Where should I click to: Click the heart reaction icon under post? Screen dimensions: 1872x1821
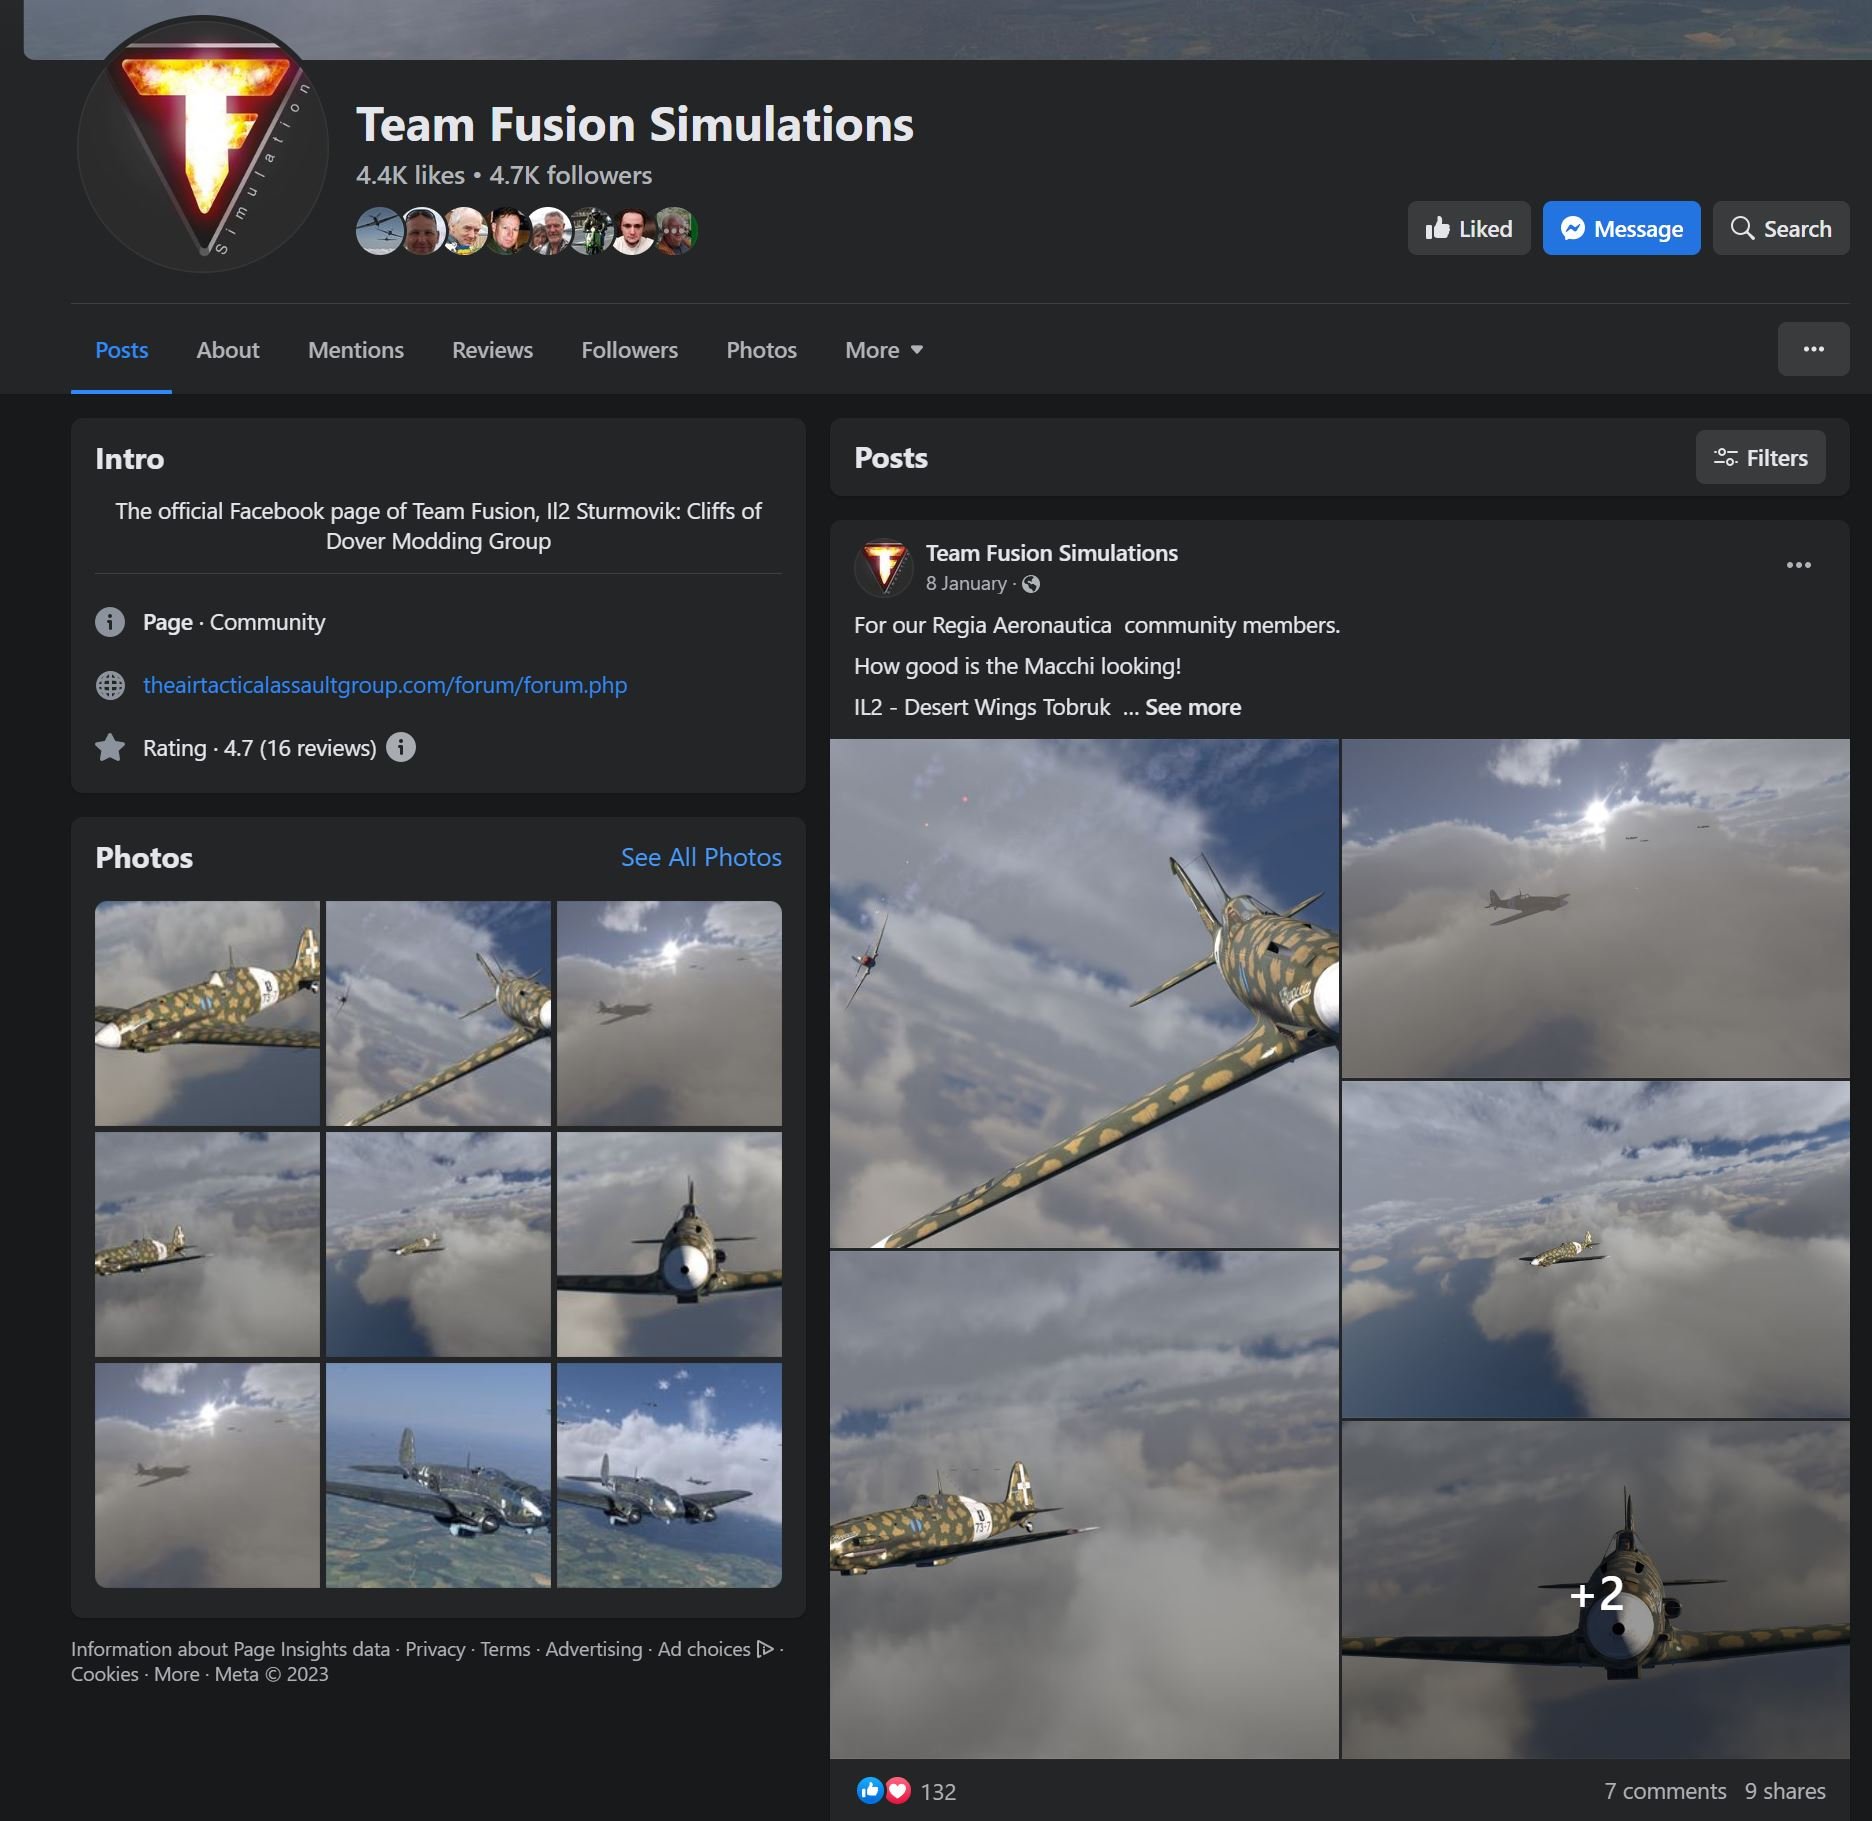898,1790
